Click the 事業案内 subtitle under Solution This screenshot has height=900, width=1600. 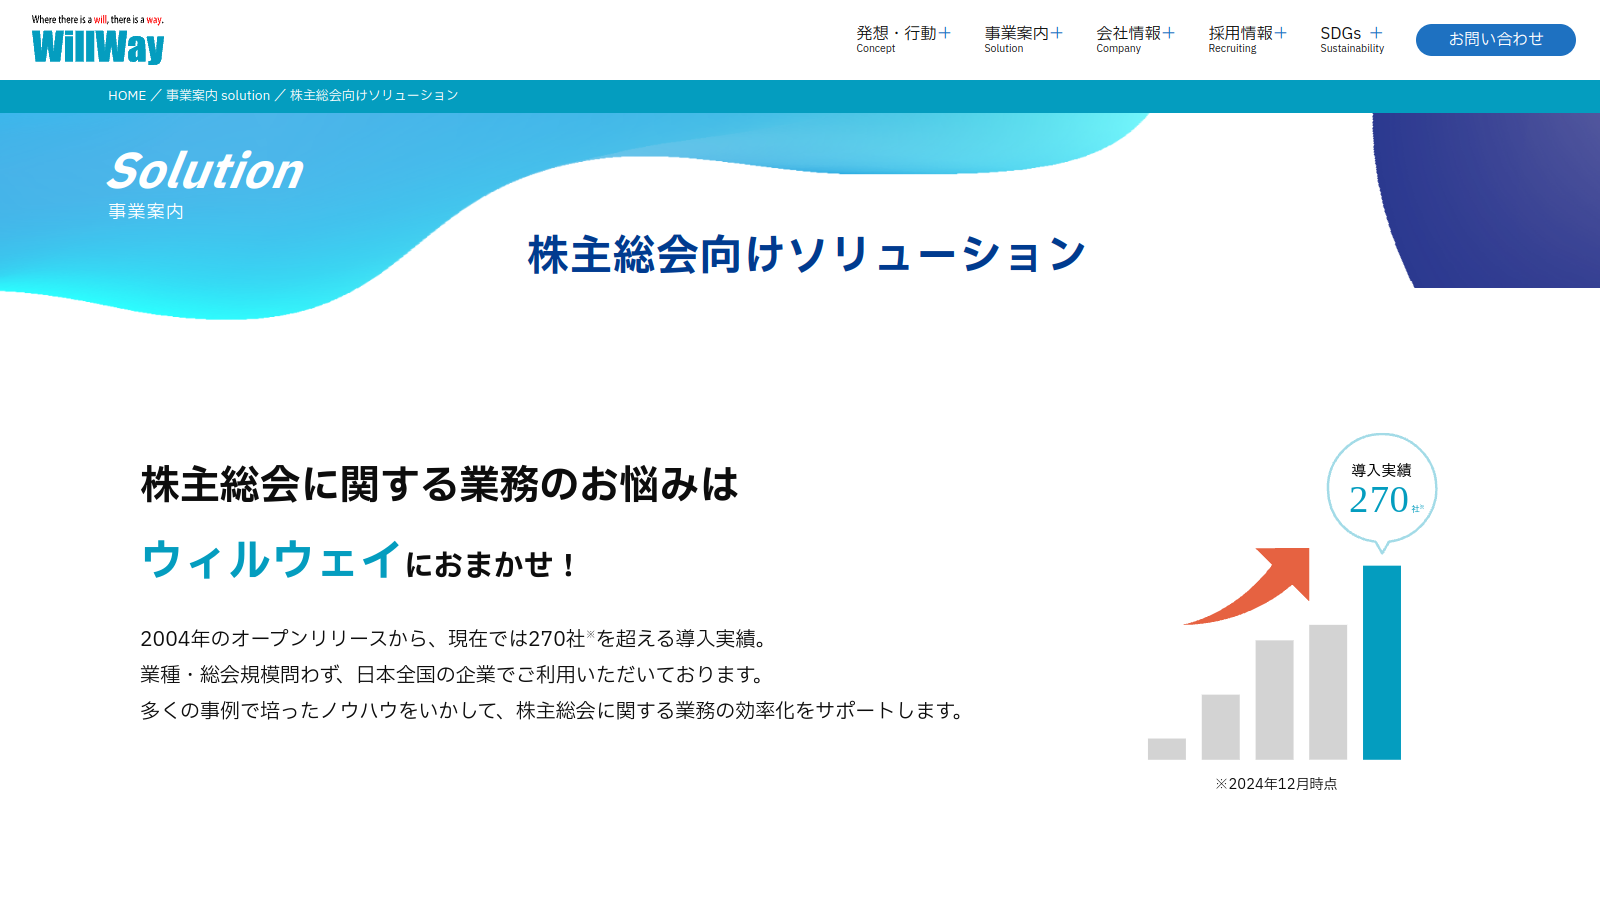click(x=146, y=212)
